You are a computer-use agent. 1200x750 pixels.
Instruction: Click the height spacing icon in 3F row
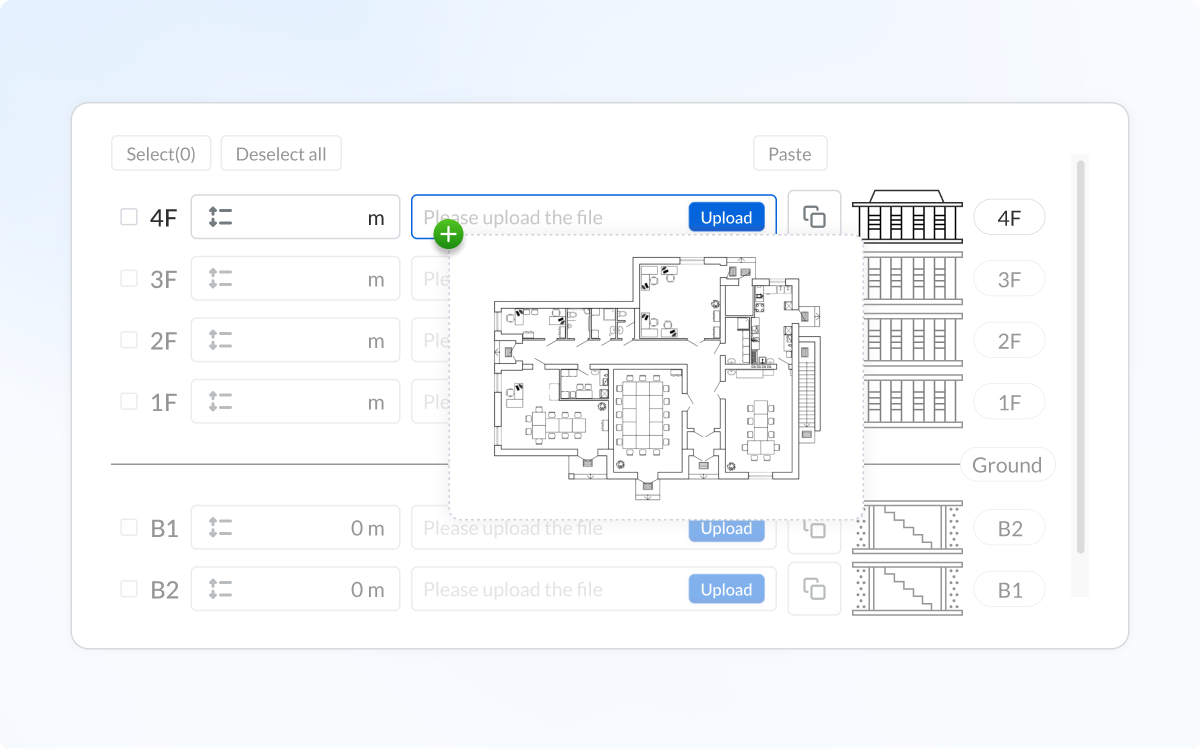coord(220,279)
